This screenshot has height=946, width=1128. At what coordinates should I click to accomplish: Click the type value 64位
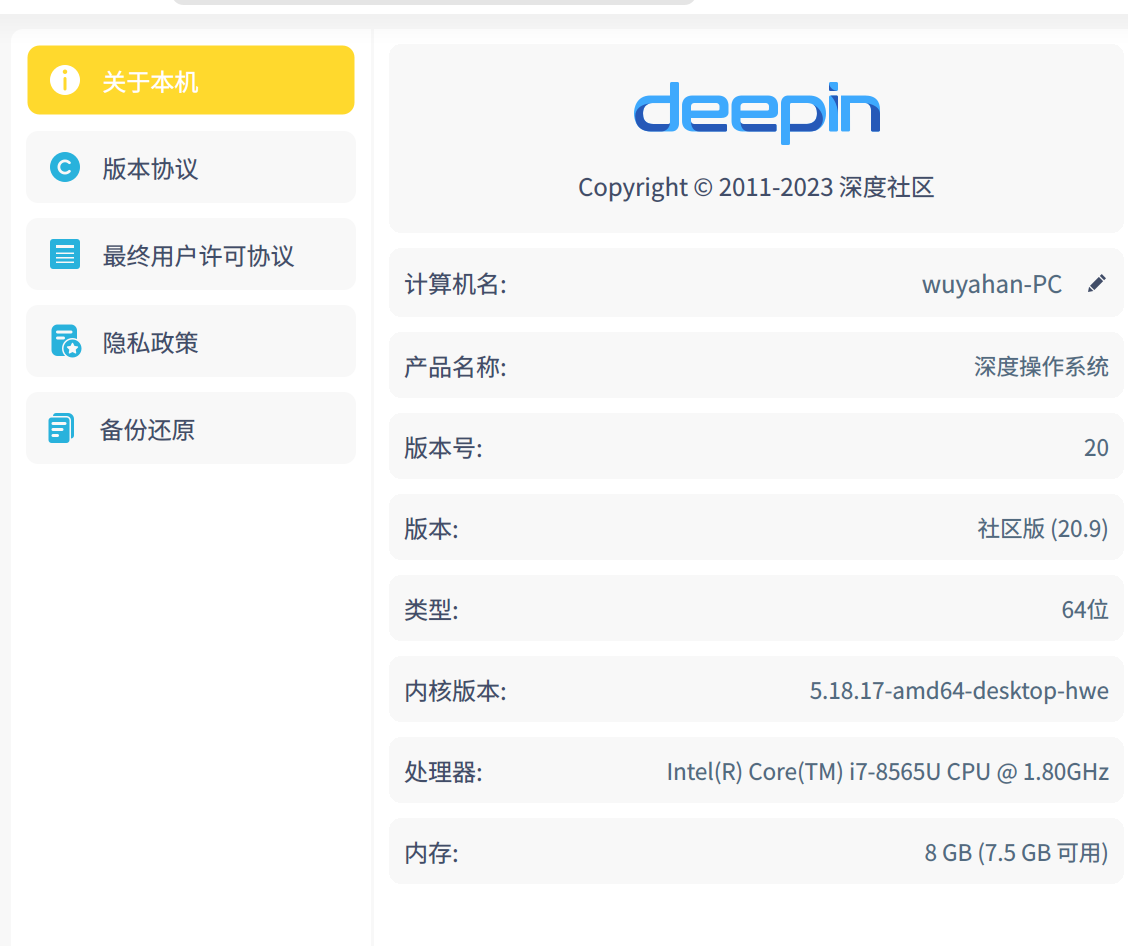pos(1085,609)
